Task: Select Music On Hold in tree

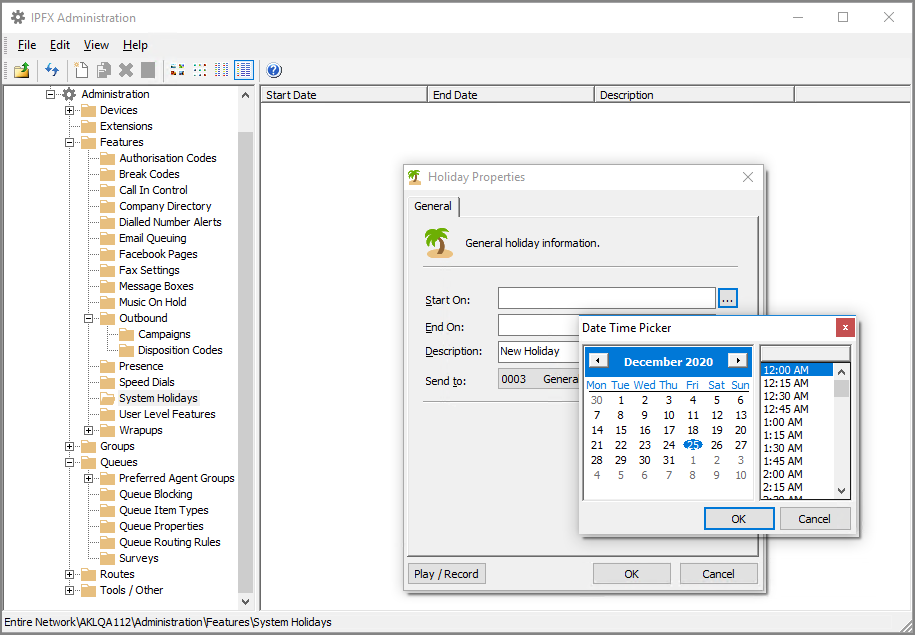Action: (x=152, y=302)
